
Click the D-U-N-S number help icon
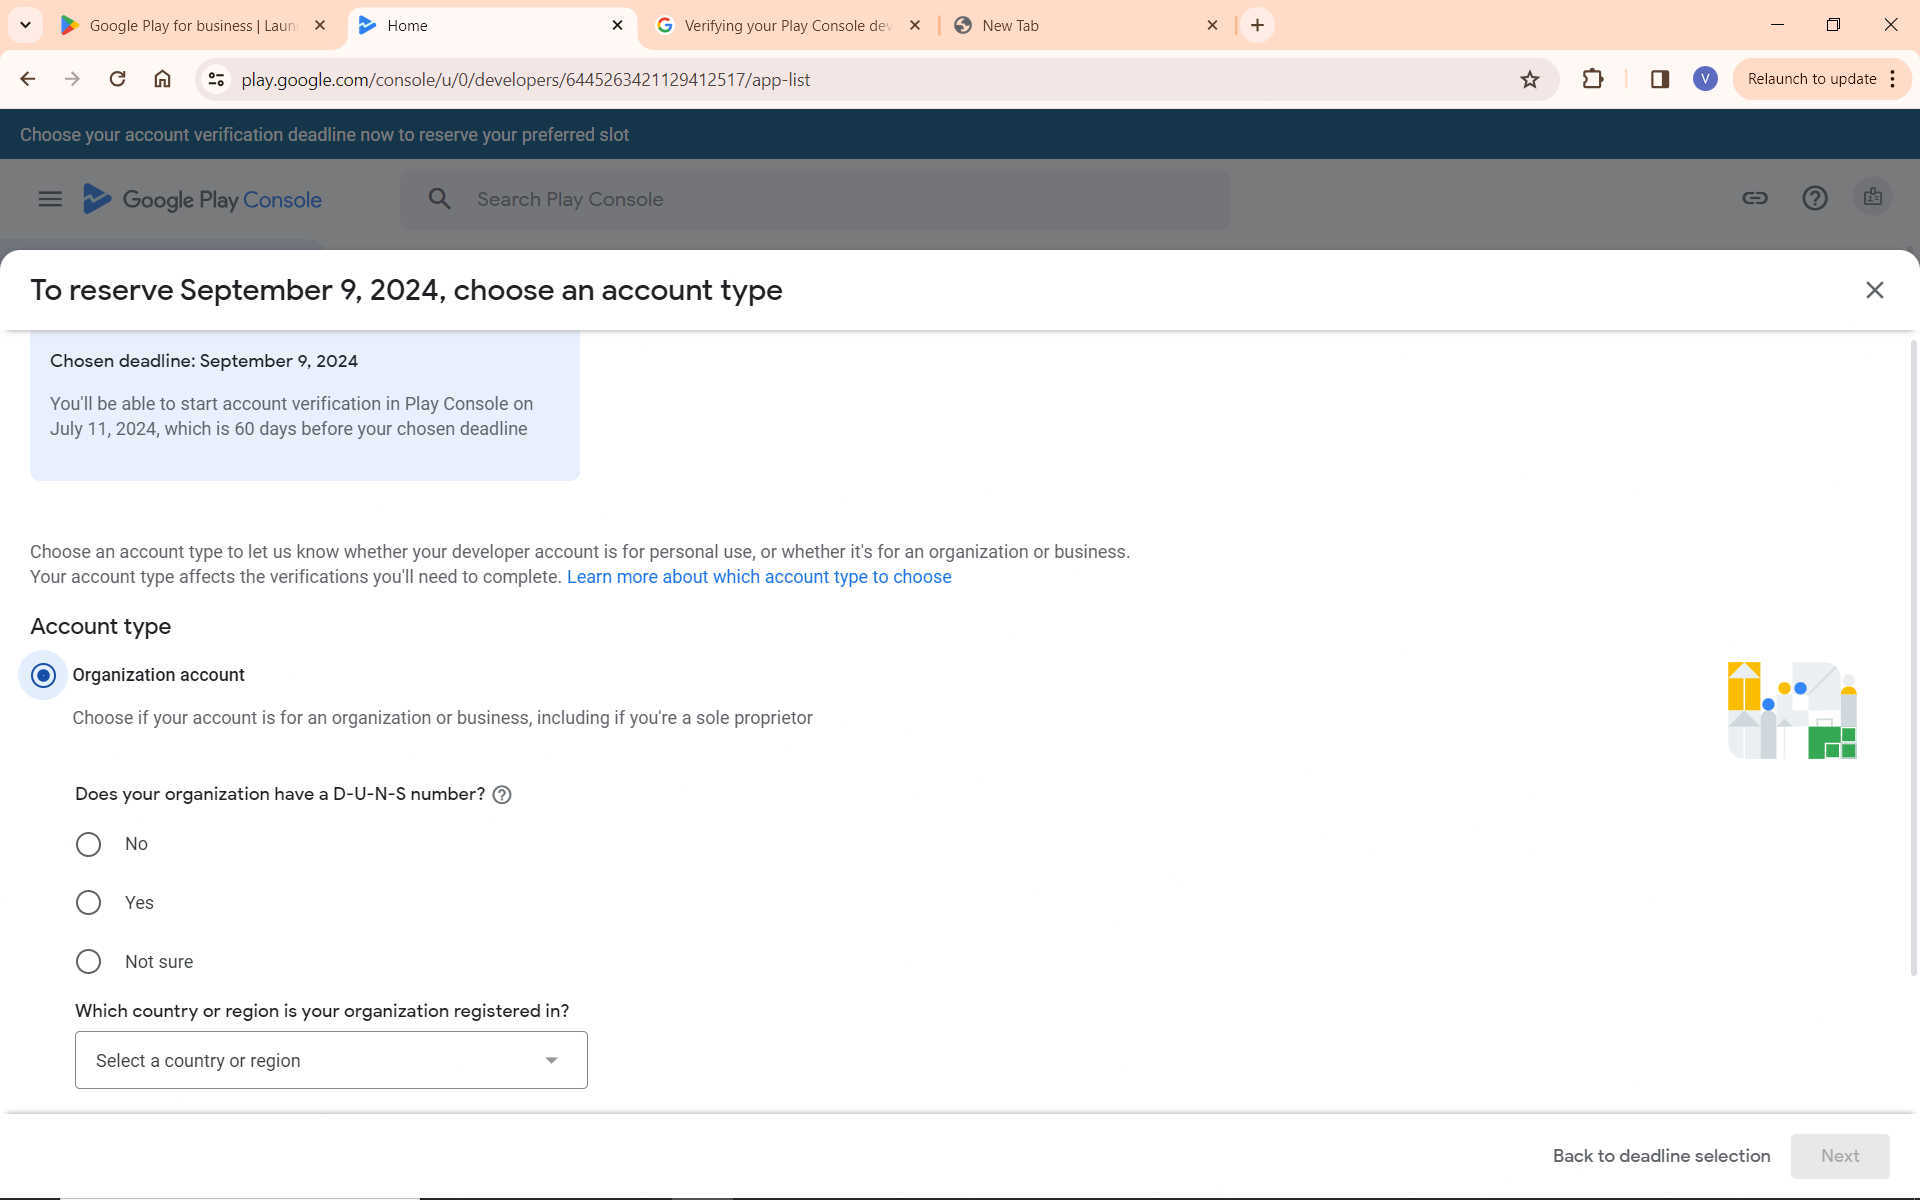click(x=502, y=795)
